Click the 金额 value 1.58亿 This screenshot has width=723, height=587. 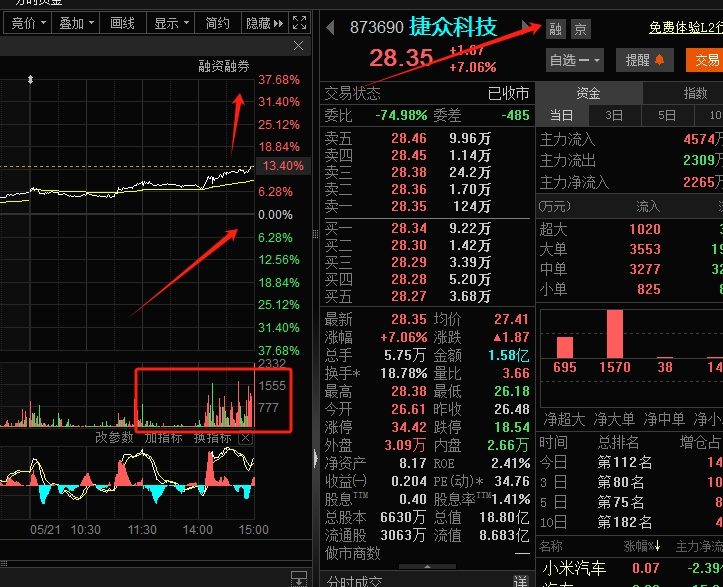coord(509,355)
